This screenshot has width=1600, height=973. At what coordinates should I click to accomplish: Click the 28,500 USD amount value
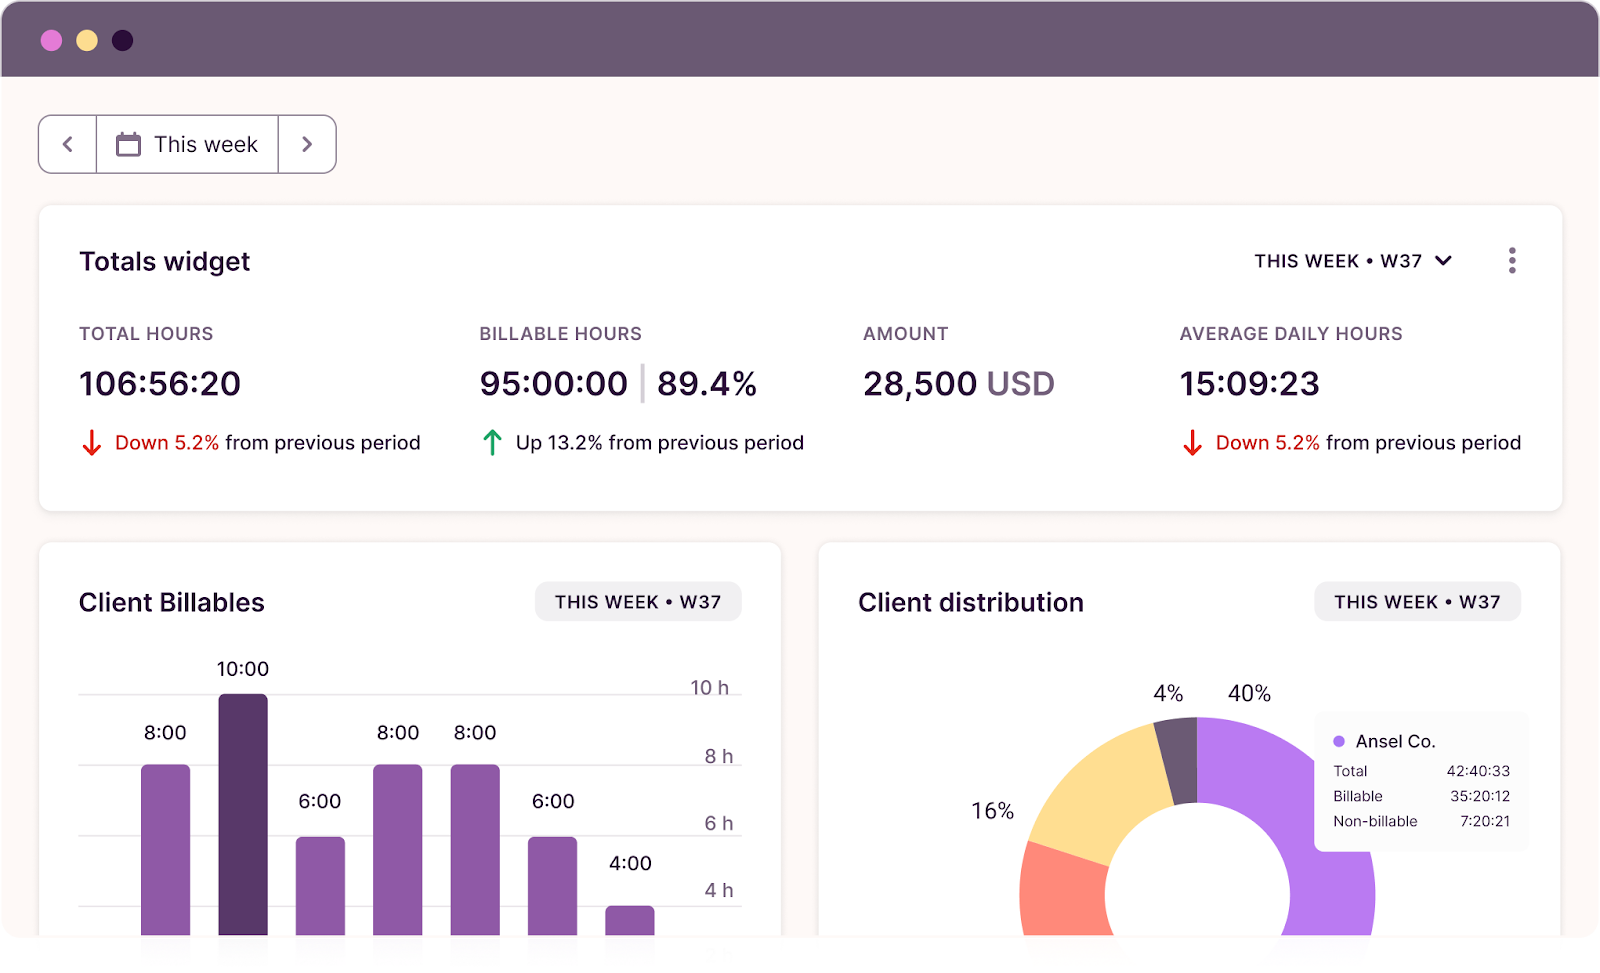click(959, 383)
